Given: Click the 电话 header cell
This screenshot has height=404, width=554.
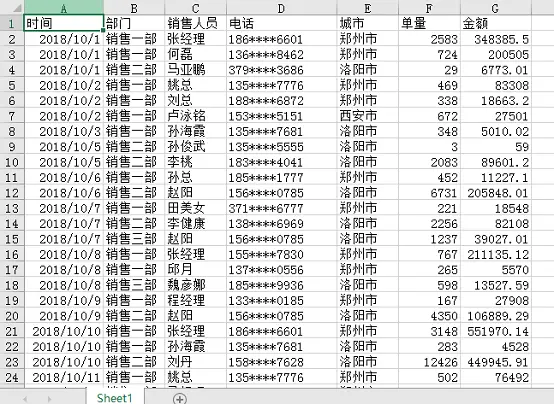Looking at the screenshot, I should click(x=282, y=23).
